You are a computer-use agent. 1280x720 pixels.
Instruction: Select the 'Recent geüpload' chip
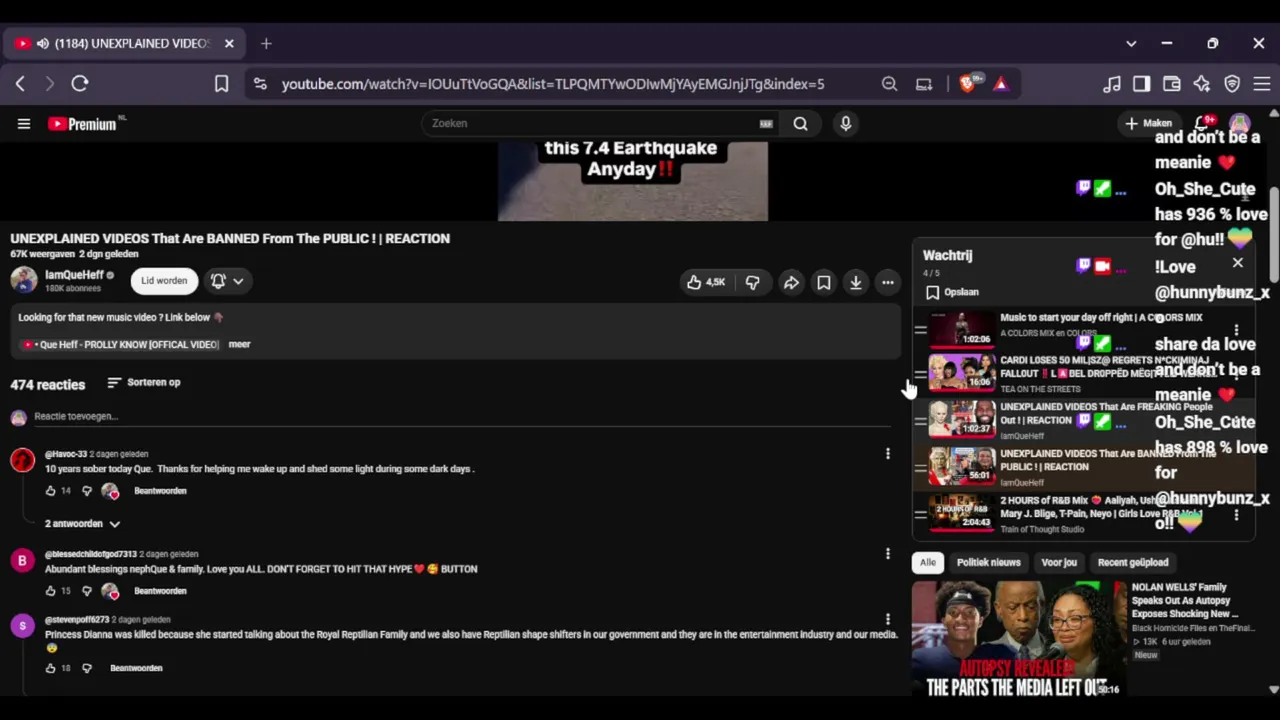(1133, 562)
